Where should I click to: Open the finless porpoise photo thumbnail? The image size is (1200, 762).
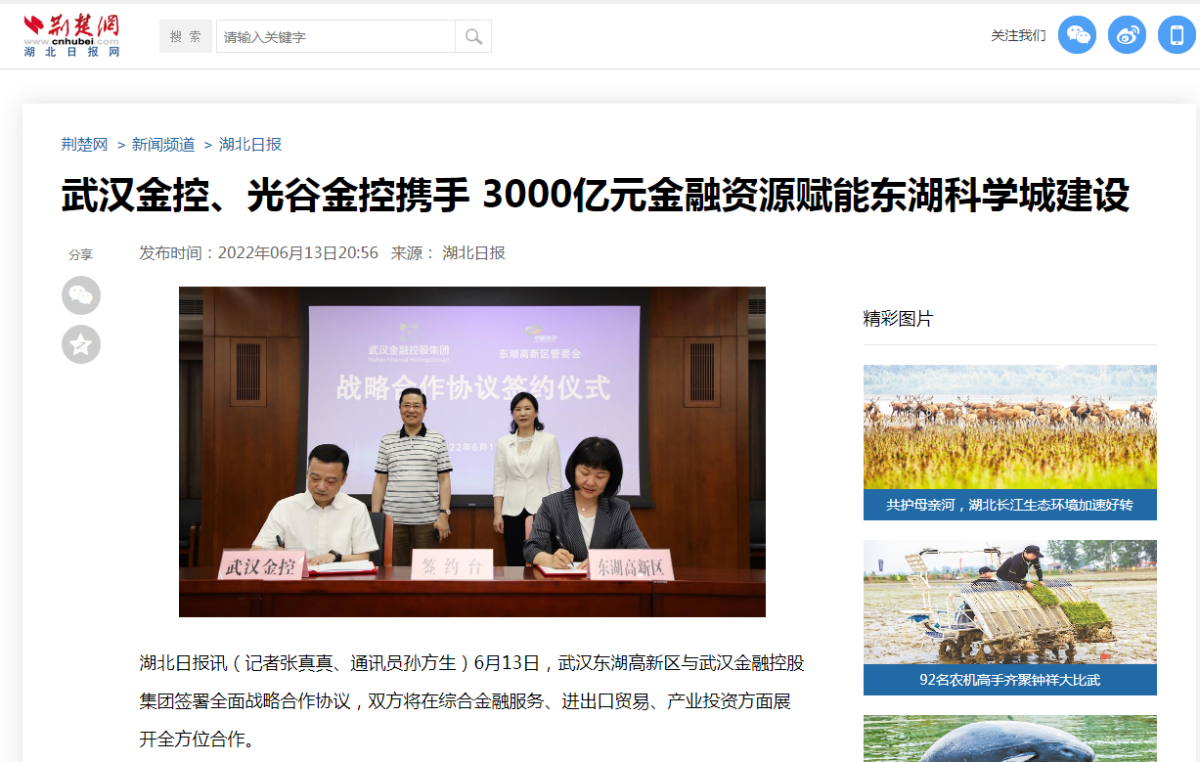click(1010, 739)
